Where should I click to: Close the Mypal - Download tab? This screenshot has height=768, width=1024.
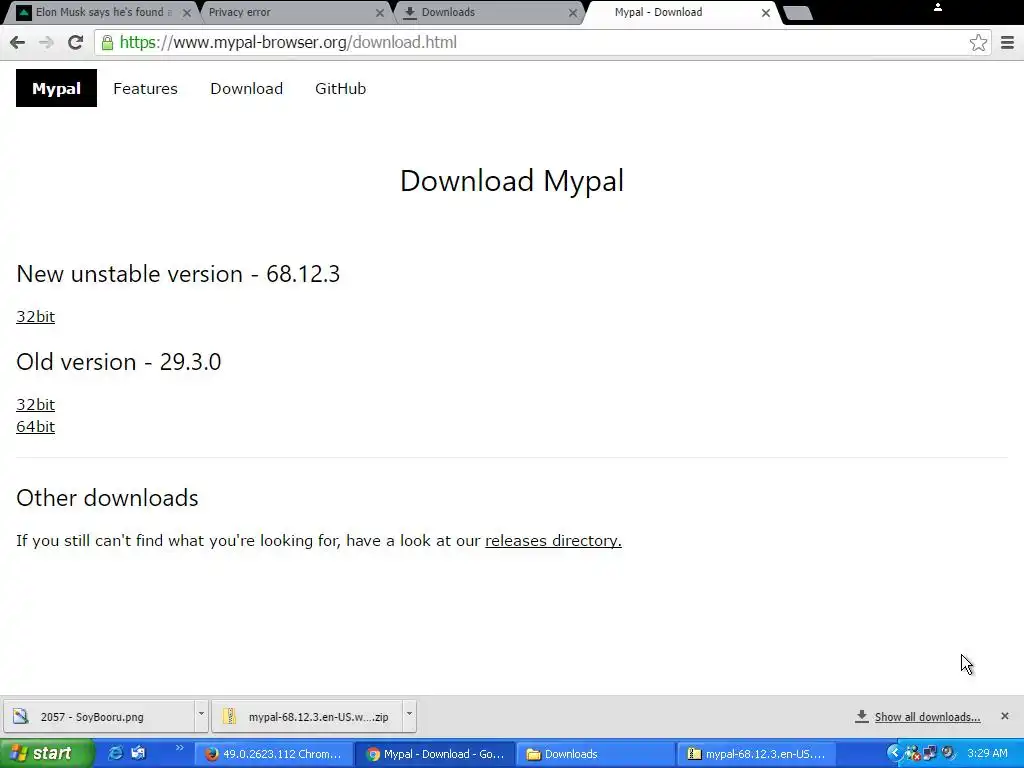click(x=765, y=13)
